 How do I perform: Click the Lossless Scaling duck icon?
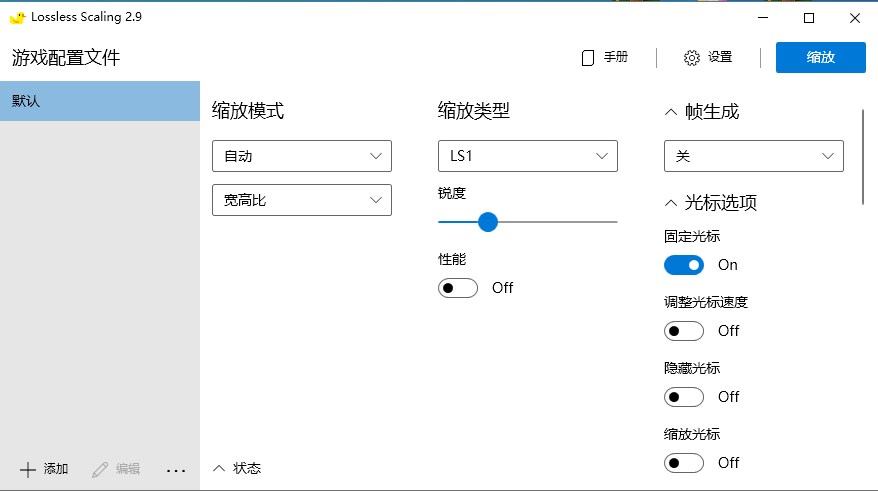tap(17, 18)
